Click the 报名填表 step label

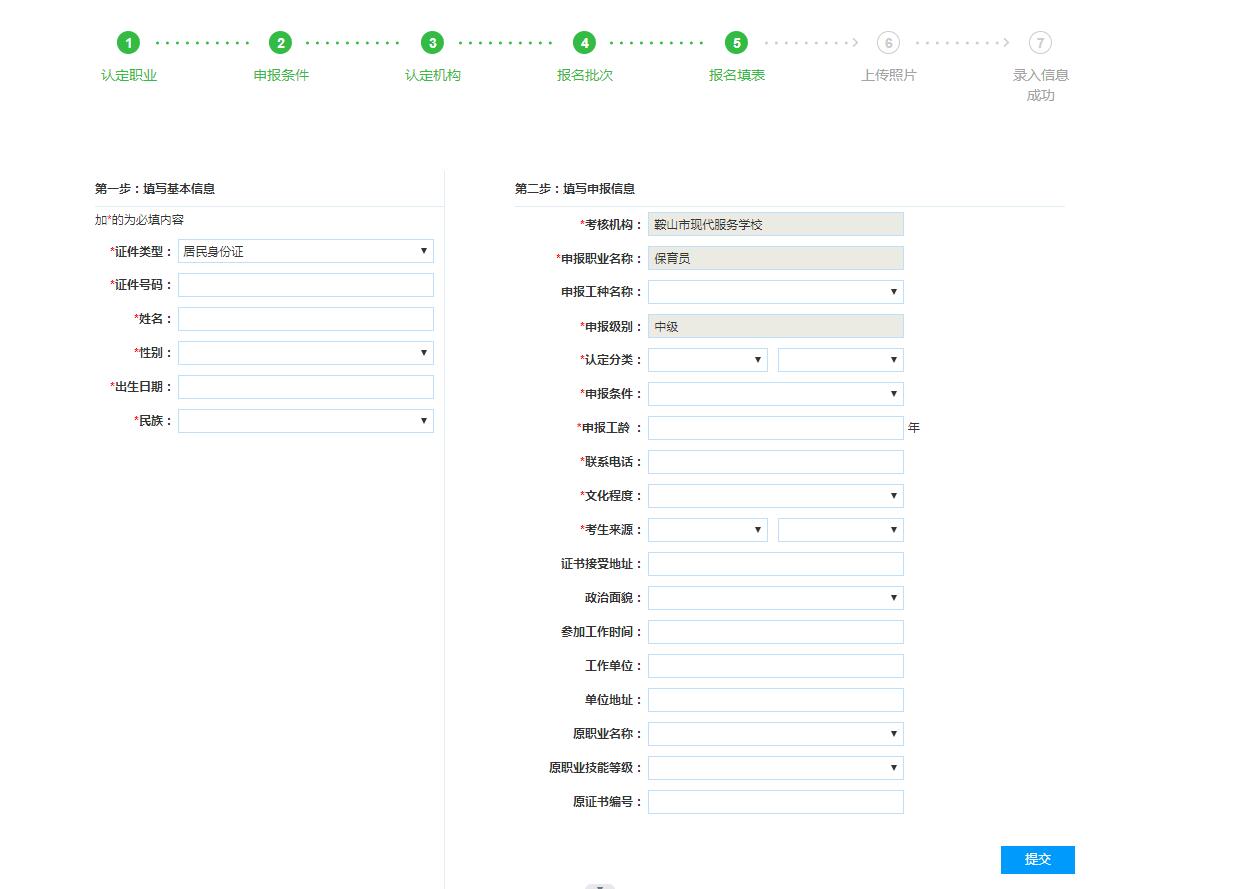click(x=737, y=75)
